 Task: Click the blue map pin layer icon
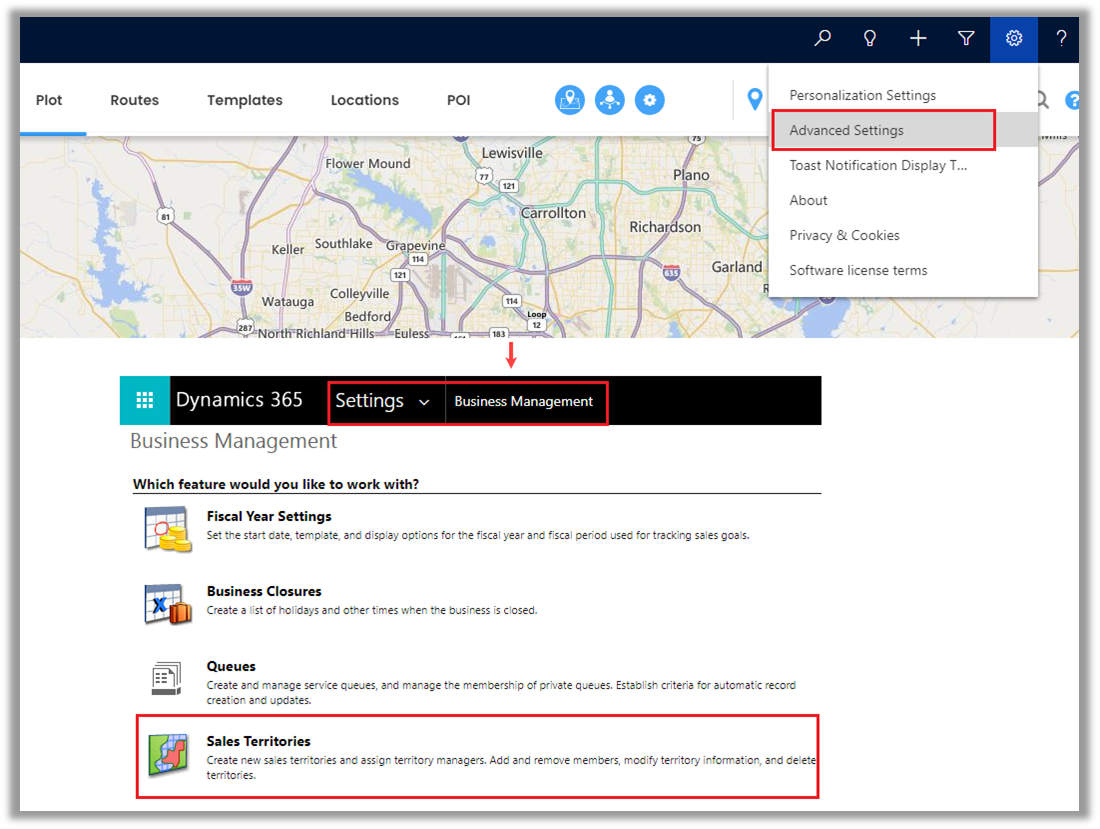tap(570, 100)
